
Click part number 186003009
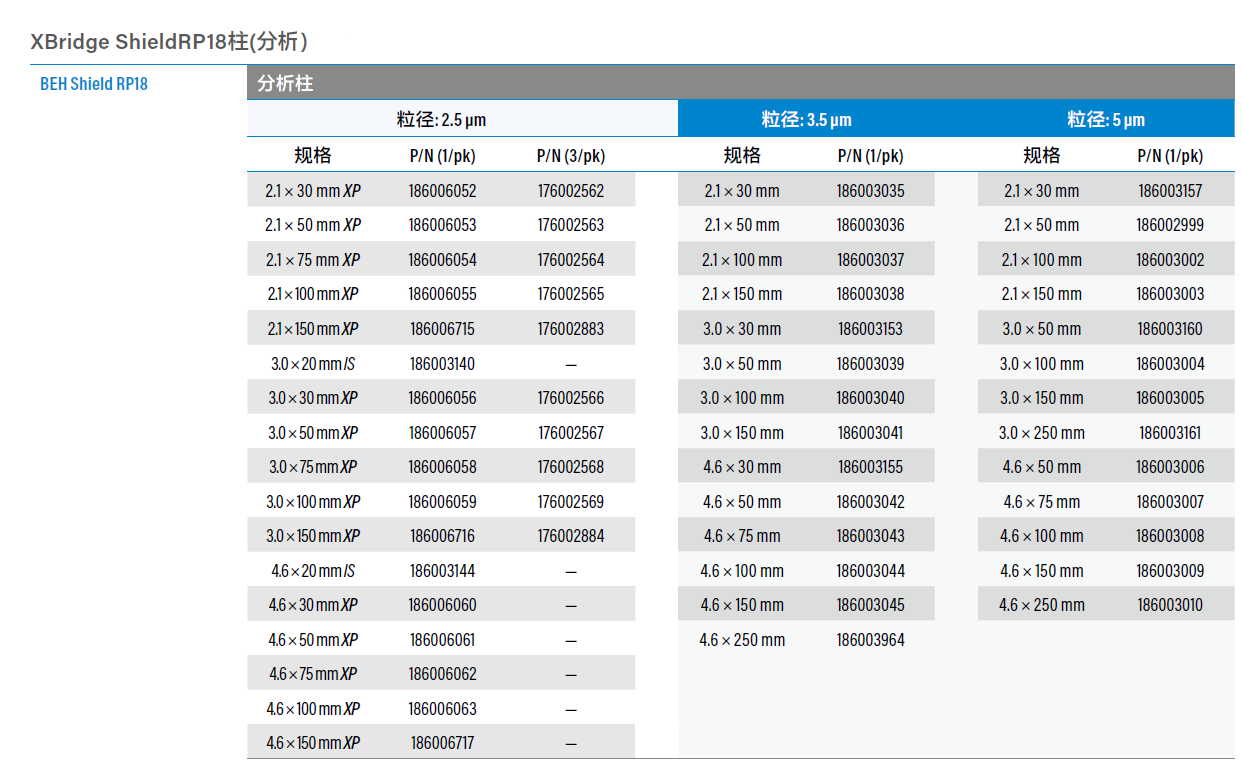[1170, 571]
